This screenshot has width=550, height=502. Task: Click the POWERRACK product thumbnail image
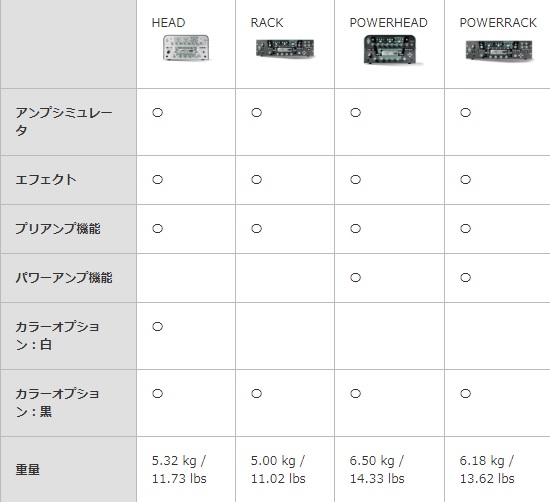[x=499, y=50]
